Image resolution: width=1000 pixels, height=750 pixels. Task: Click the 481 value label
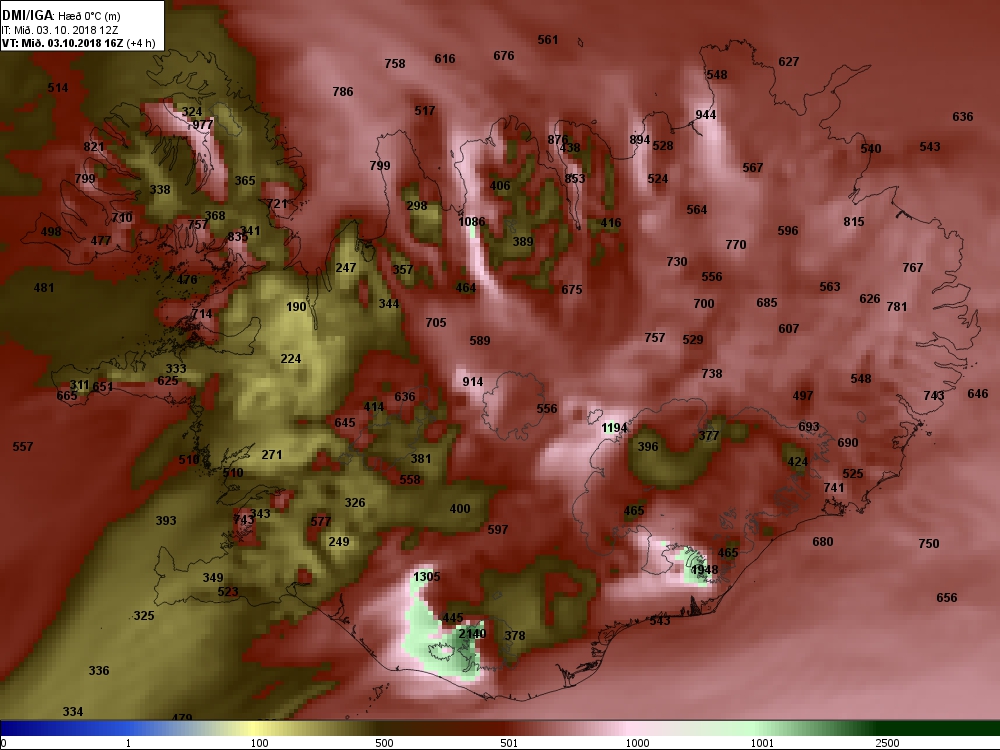(x=43, y=288)
